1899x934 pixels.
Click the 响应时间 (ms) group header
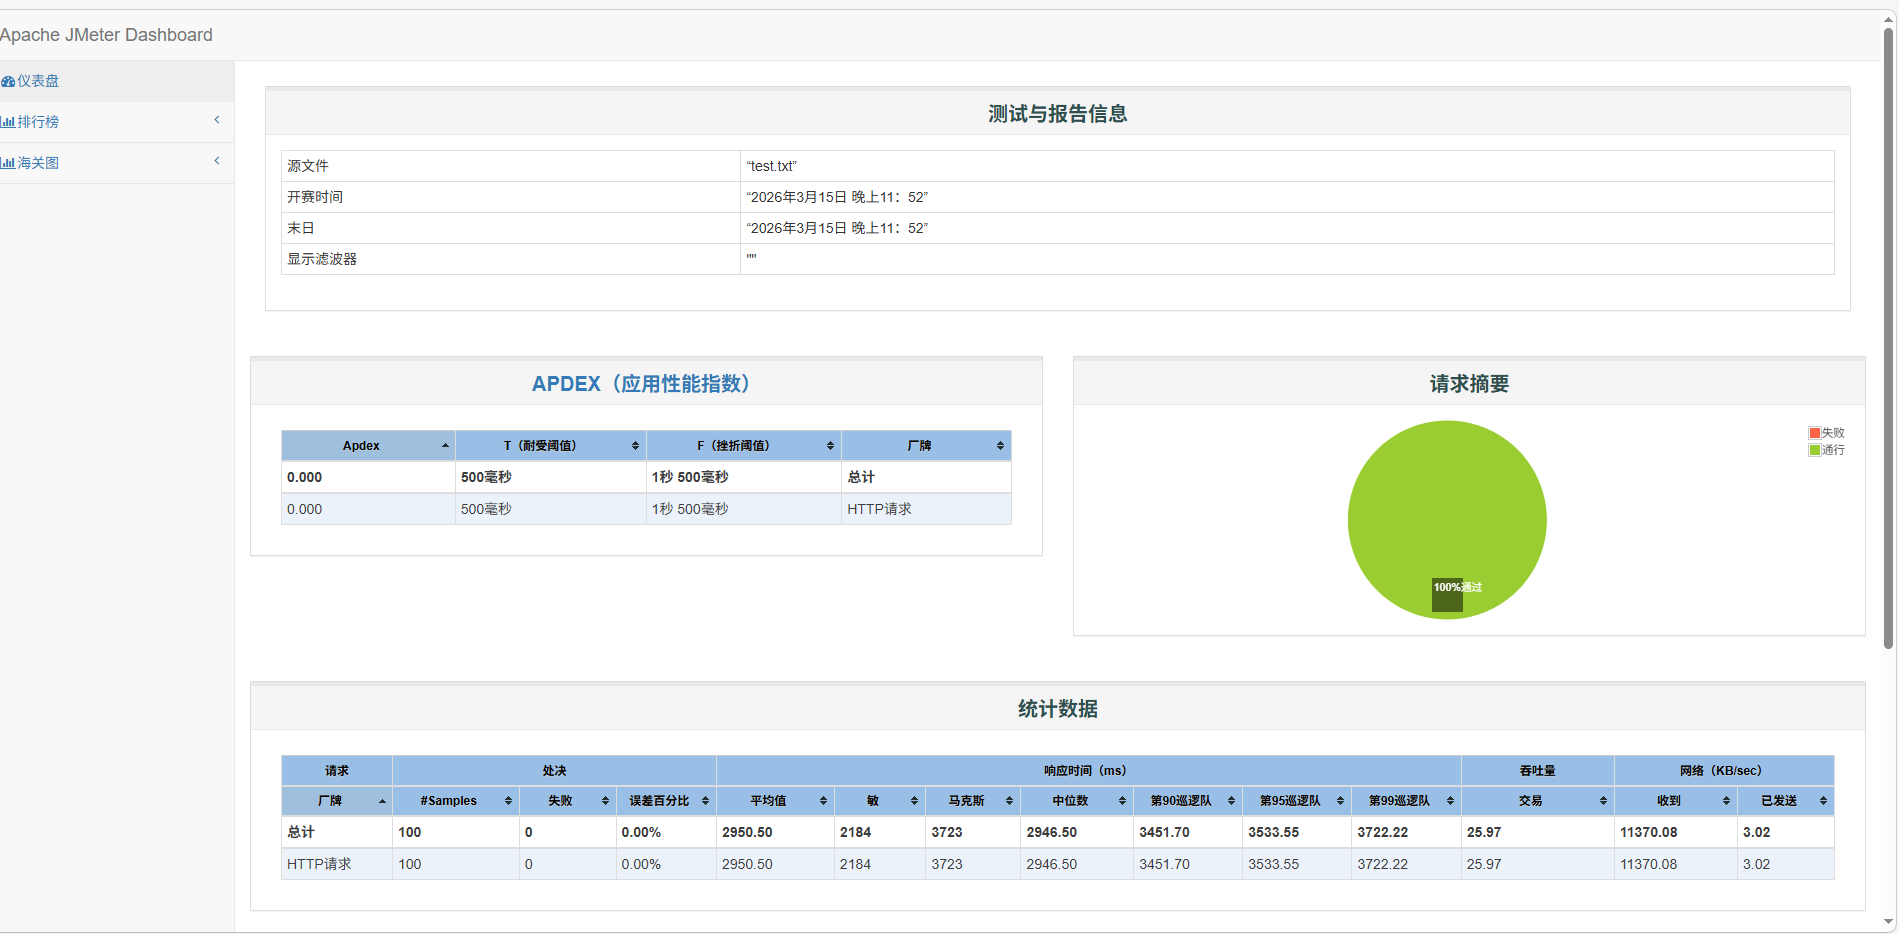[1088, 771]
